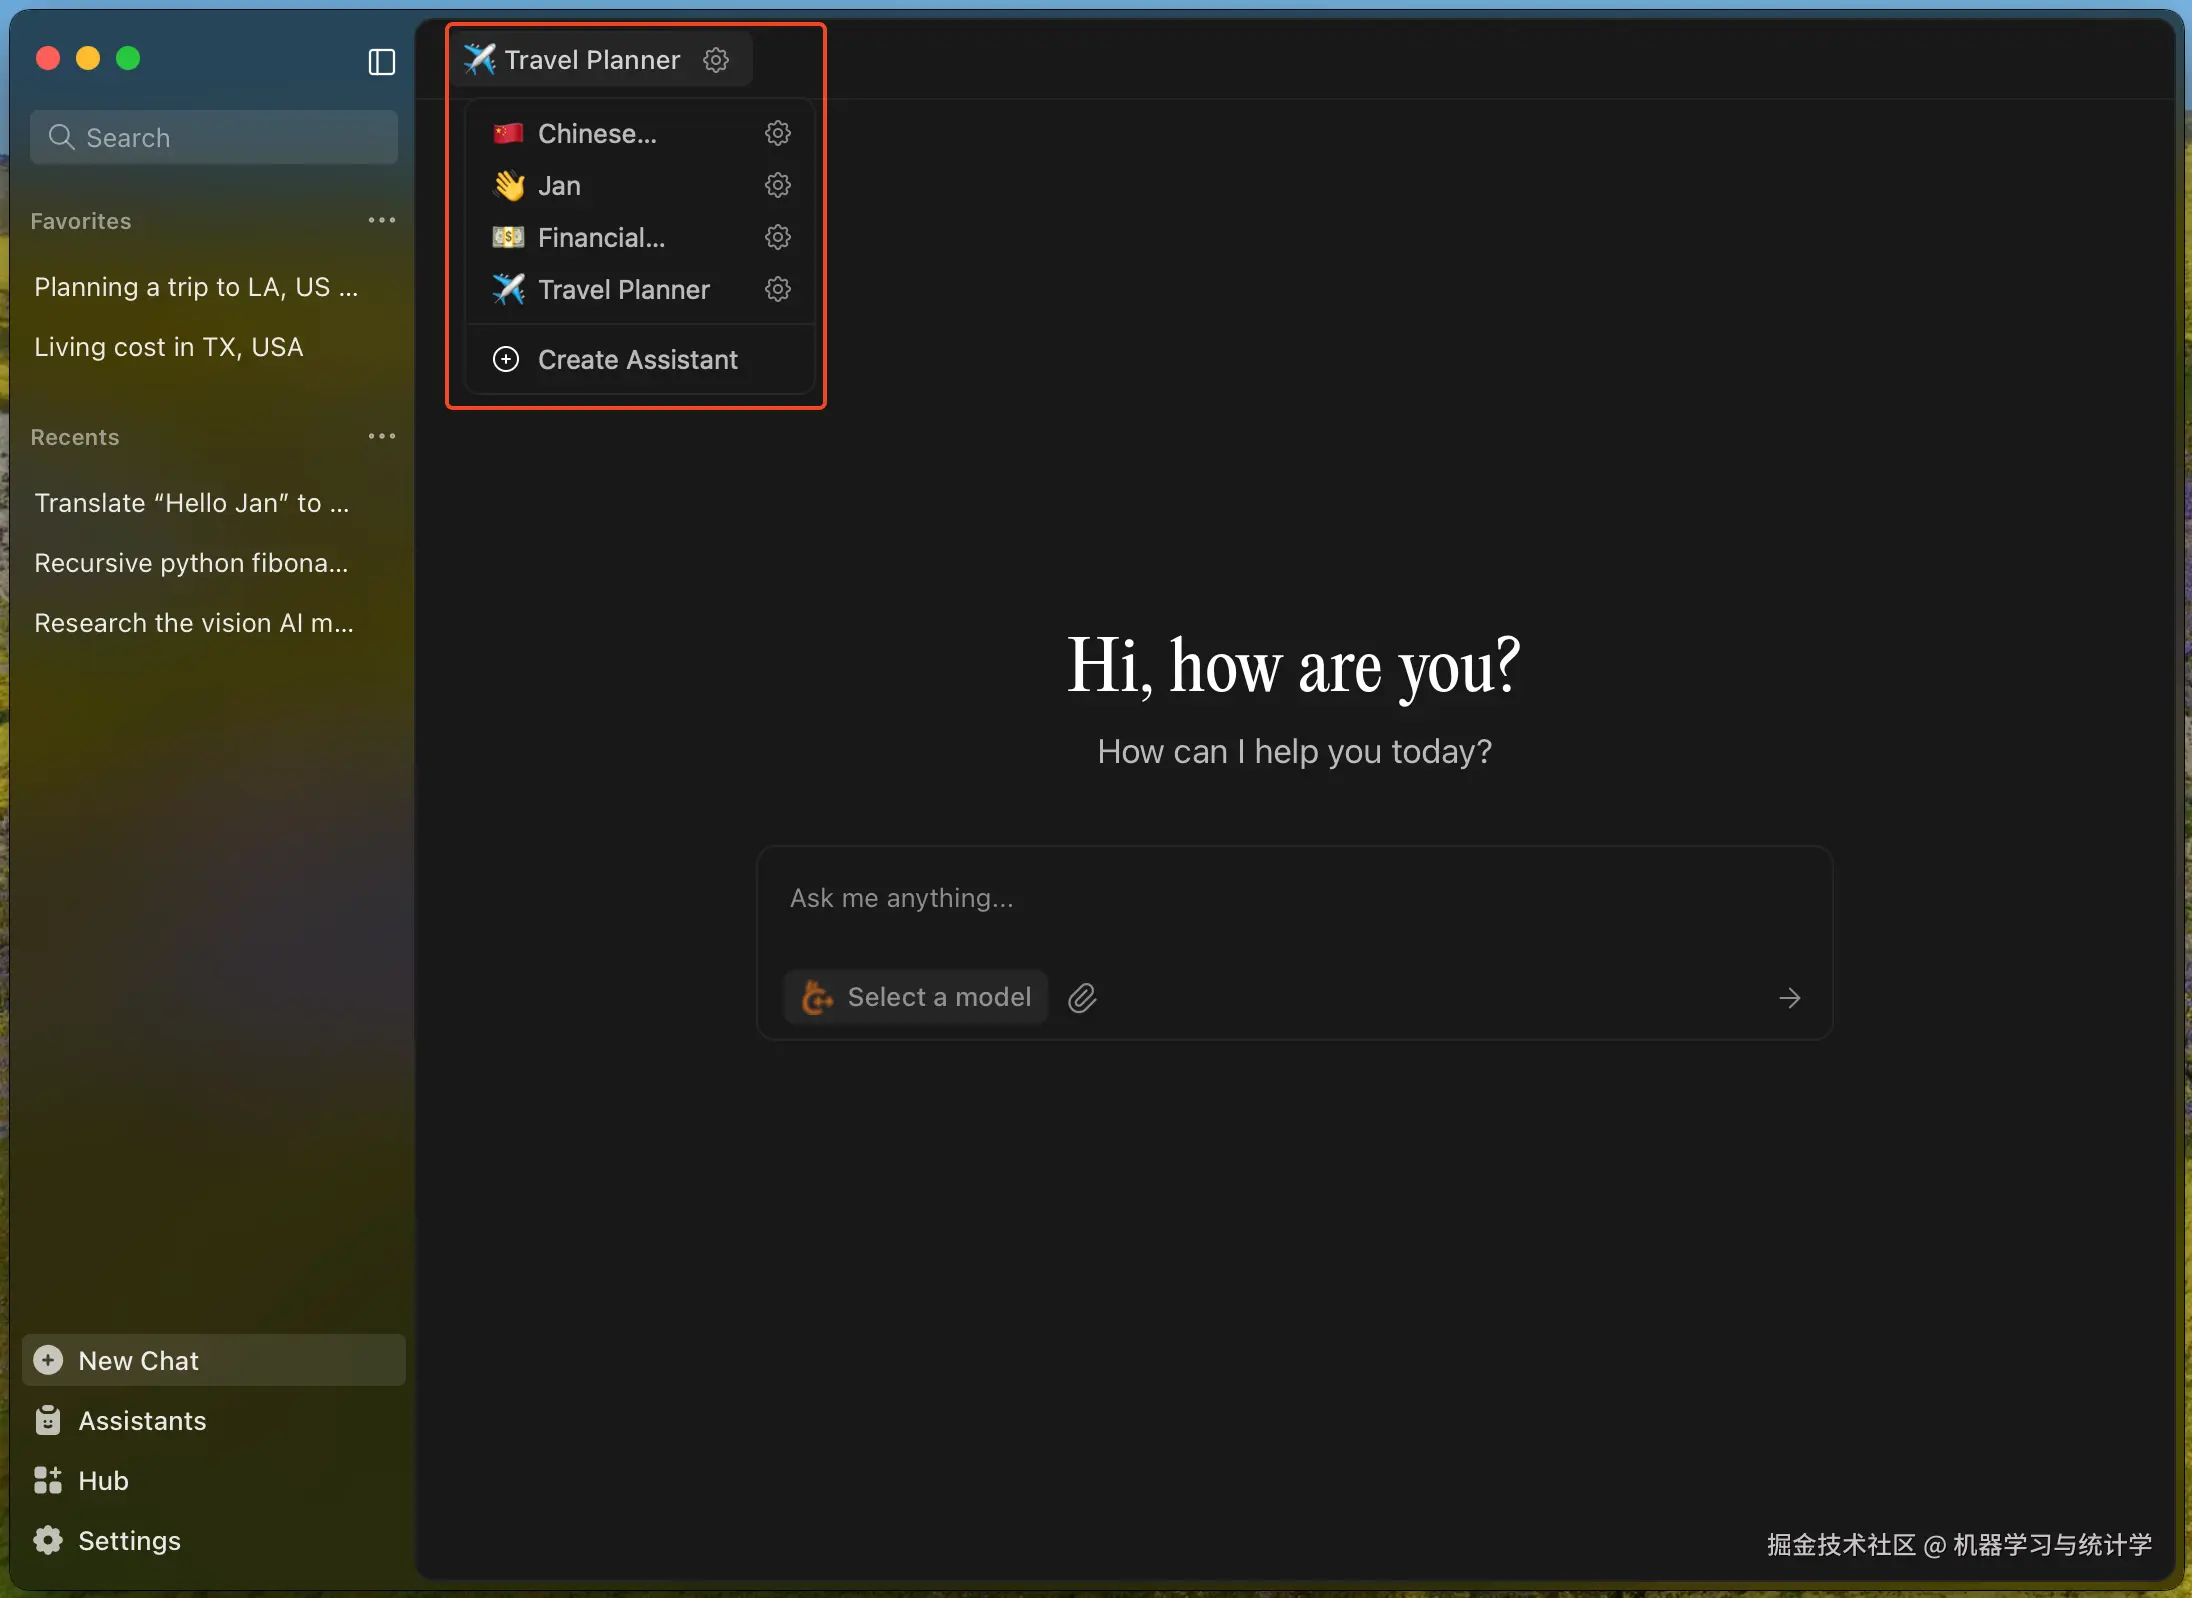Send message using the arrow icon
The width and height of the screenshot is (2192, 1598).
1789,997
